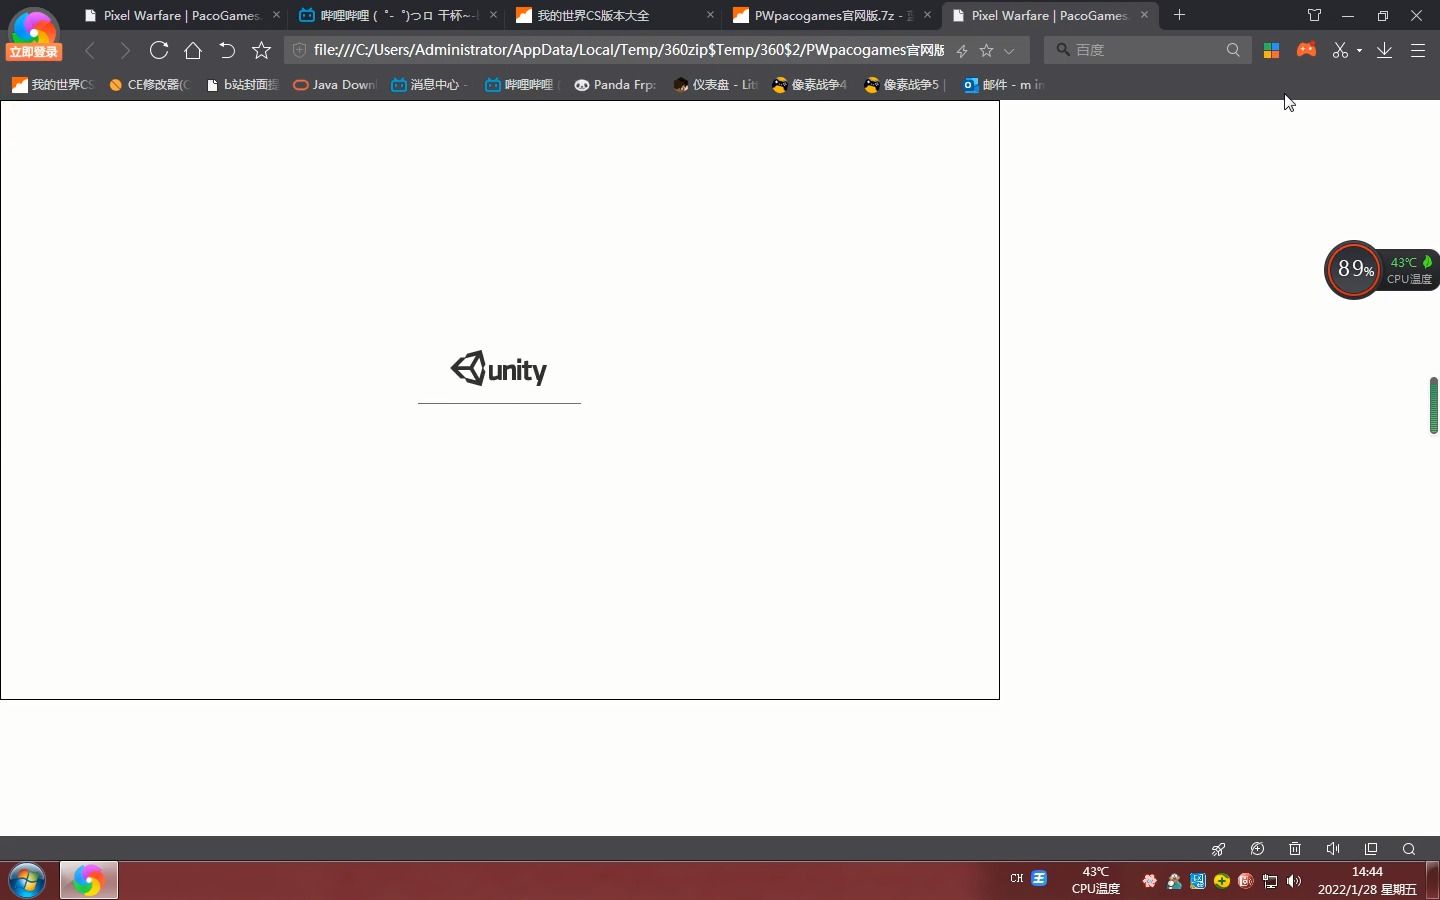The width and height of the screenshot is (1440, 900).
Task: Close the 哔哩哔哩 tab
Action: tap(494, 15)
